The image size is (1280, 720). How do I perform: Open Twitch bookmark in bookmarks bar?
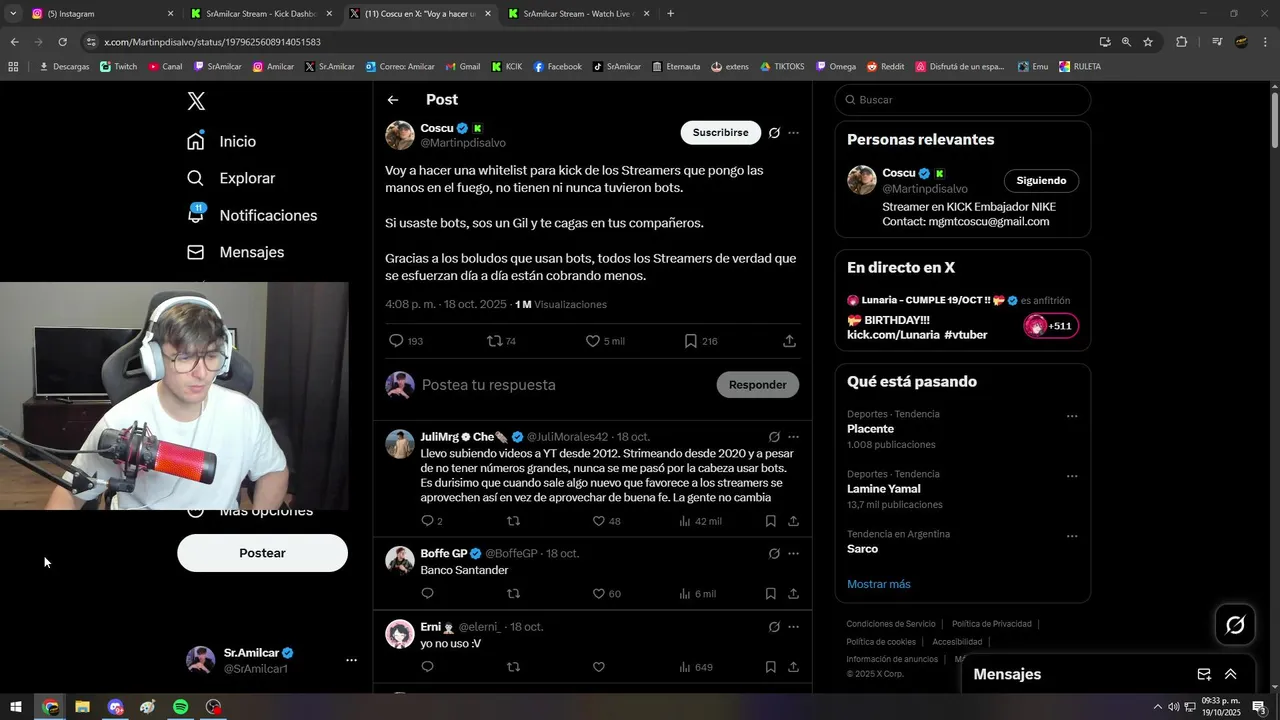119,67
